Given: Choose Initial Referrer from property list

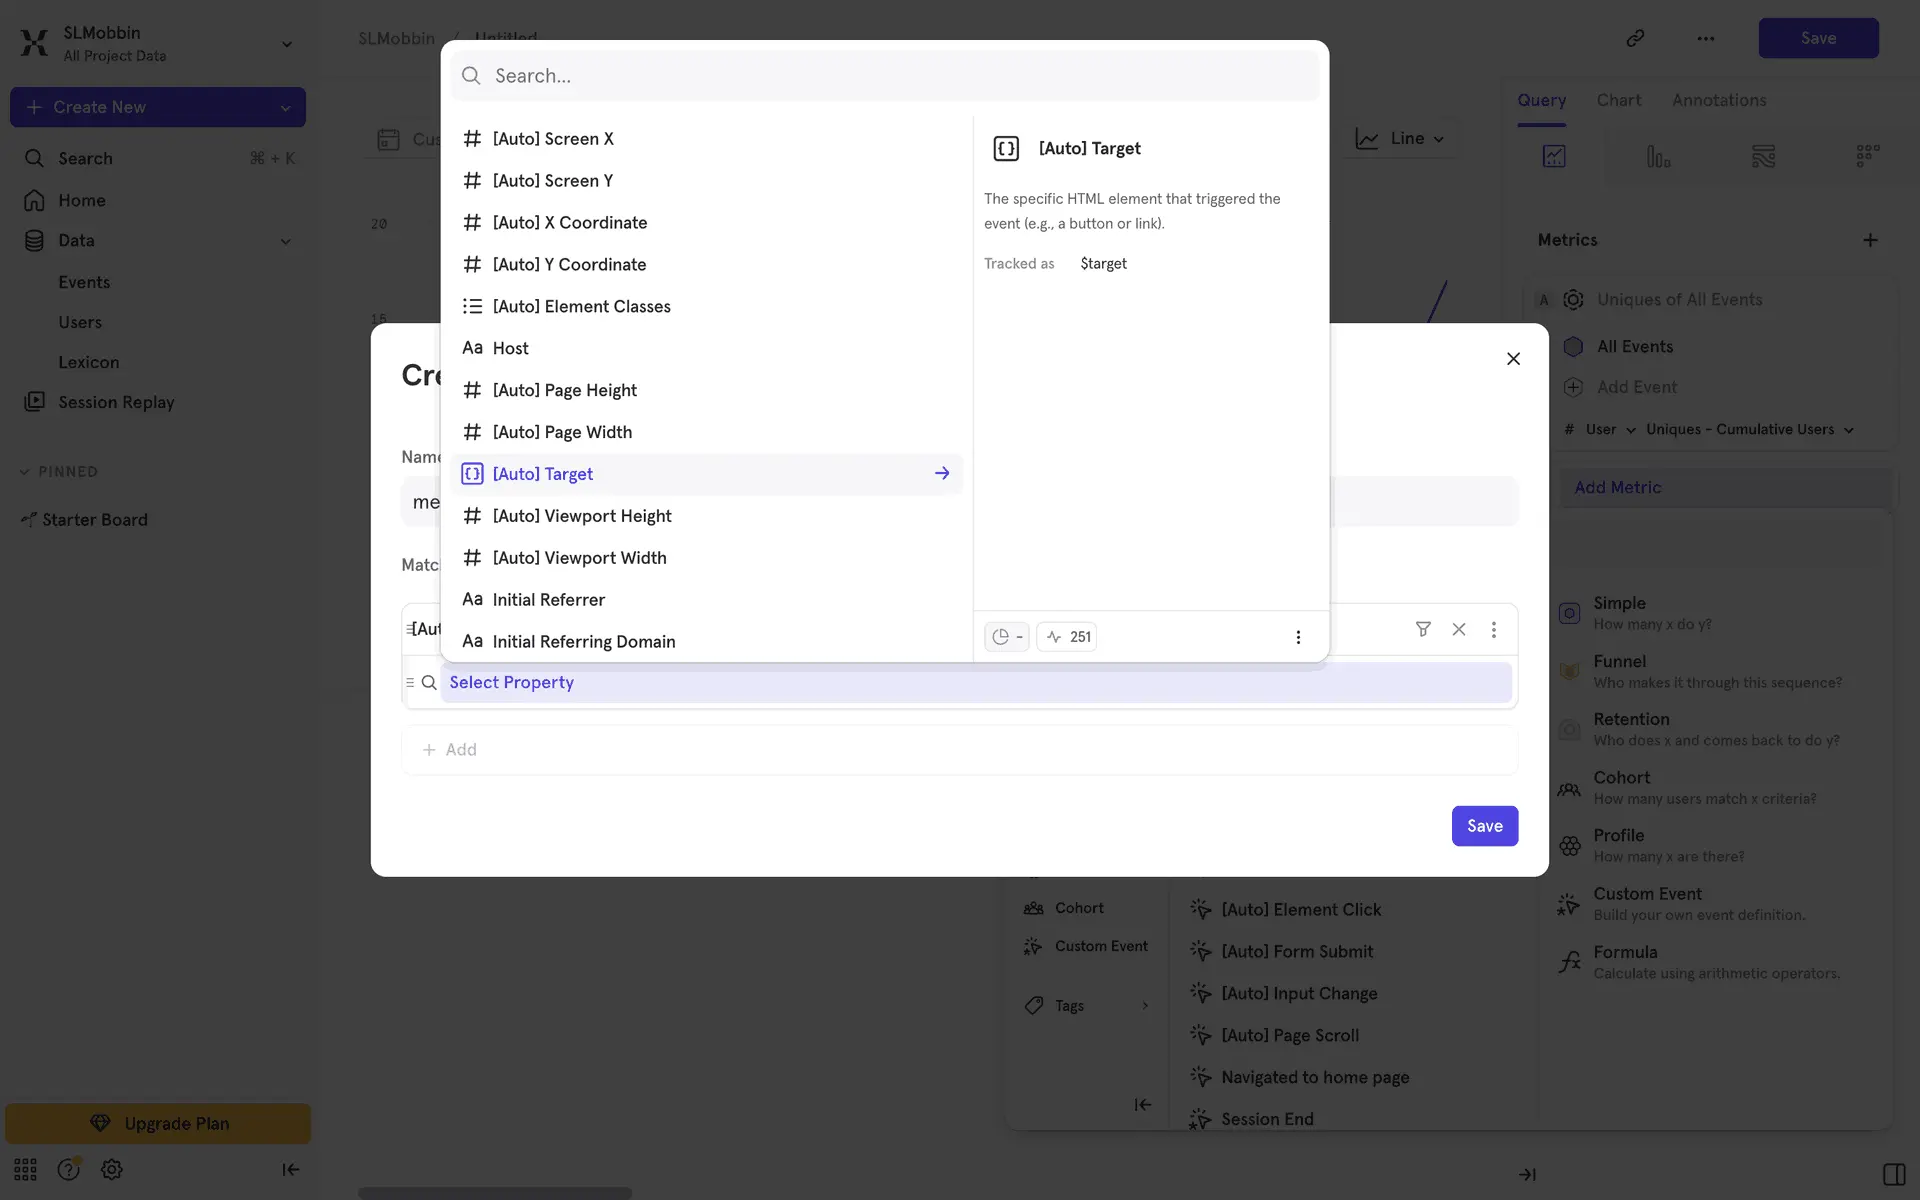Looking at the screenshot, I should 548,599.
